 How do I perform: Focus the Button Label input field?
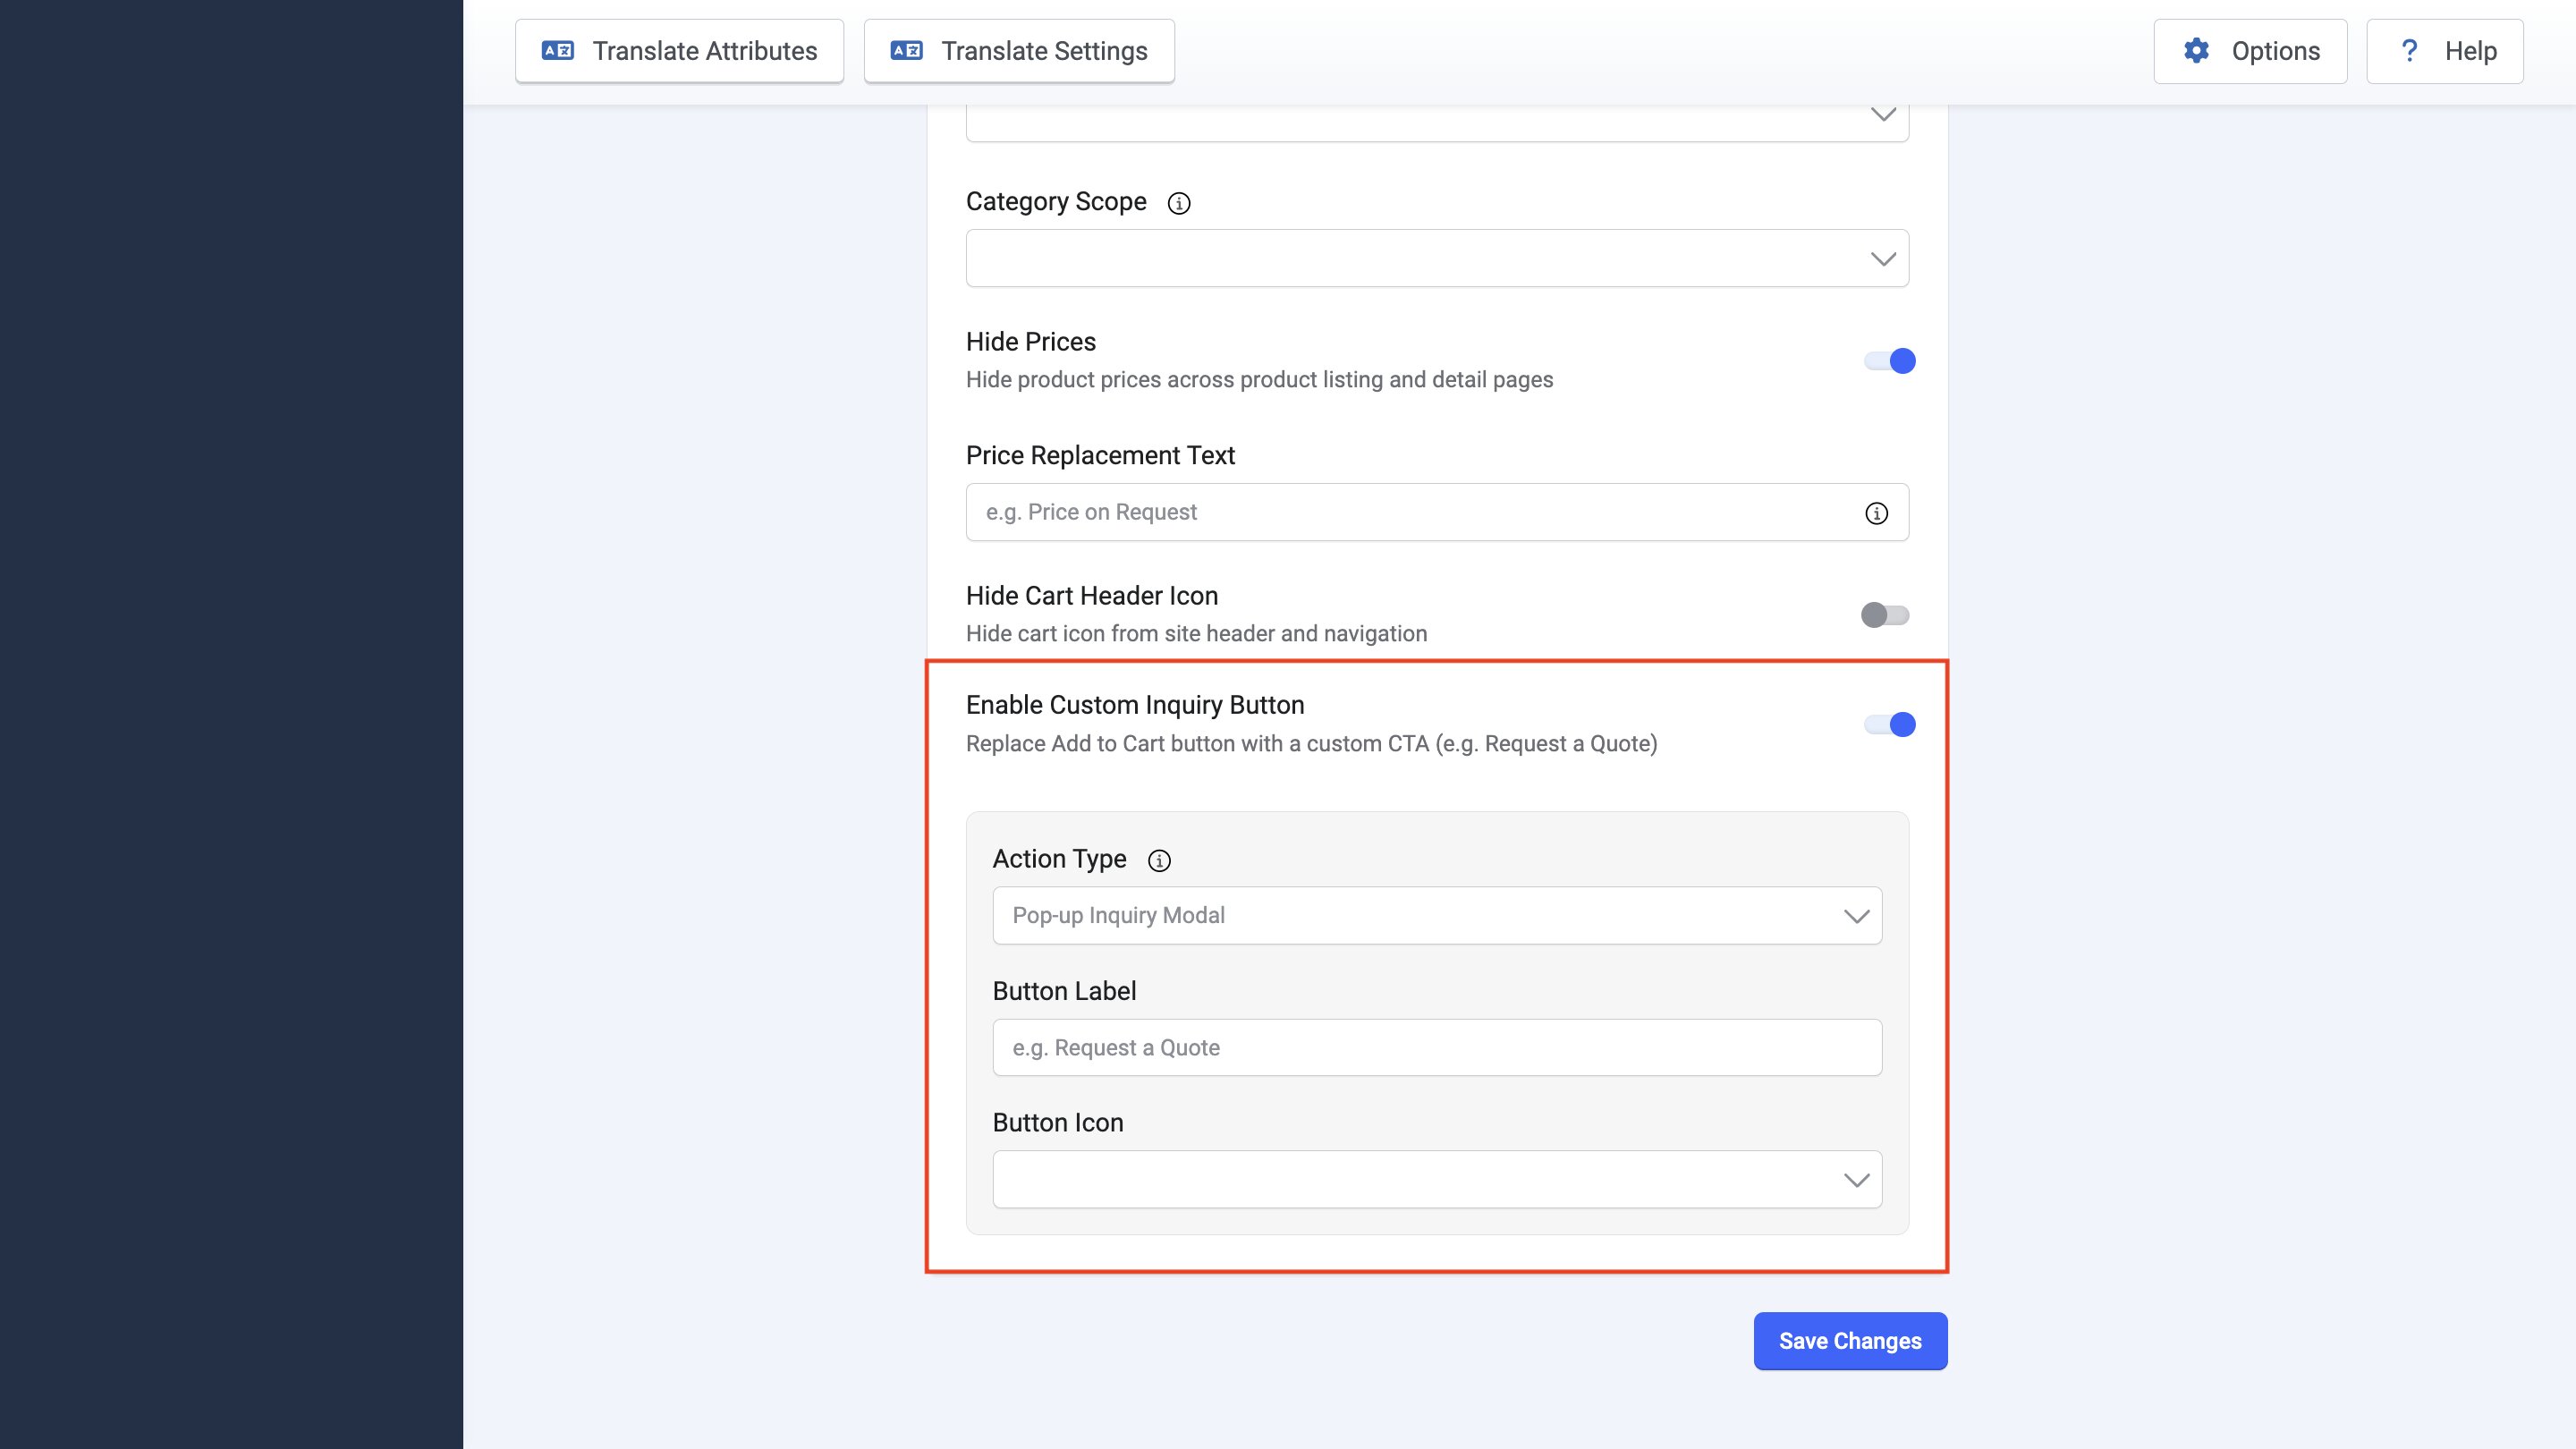pos(1437,1048)
